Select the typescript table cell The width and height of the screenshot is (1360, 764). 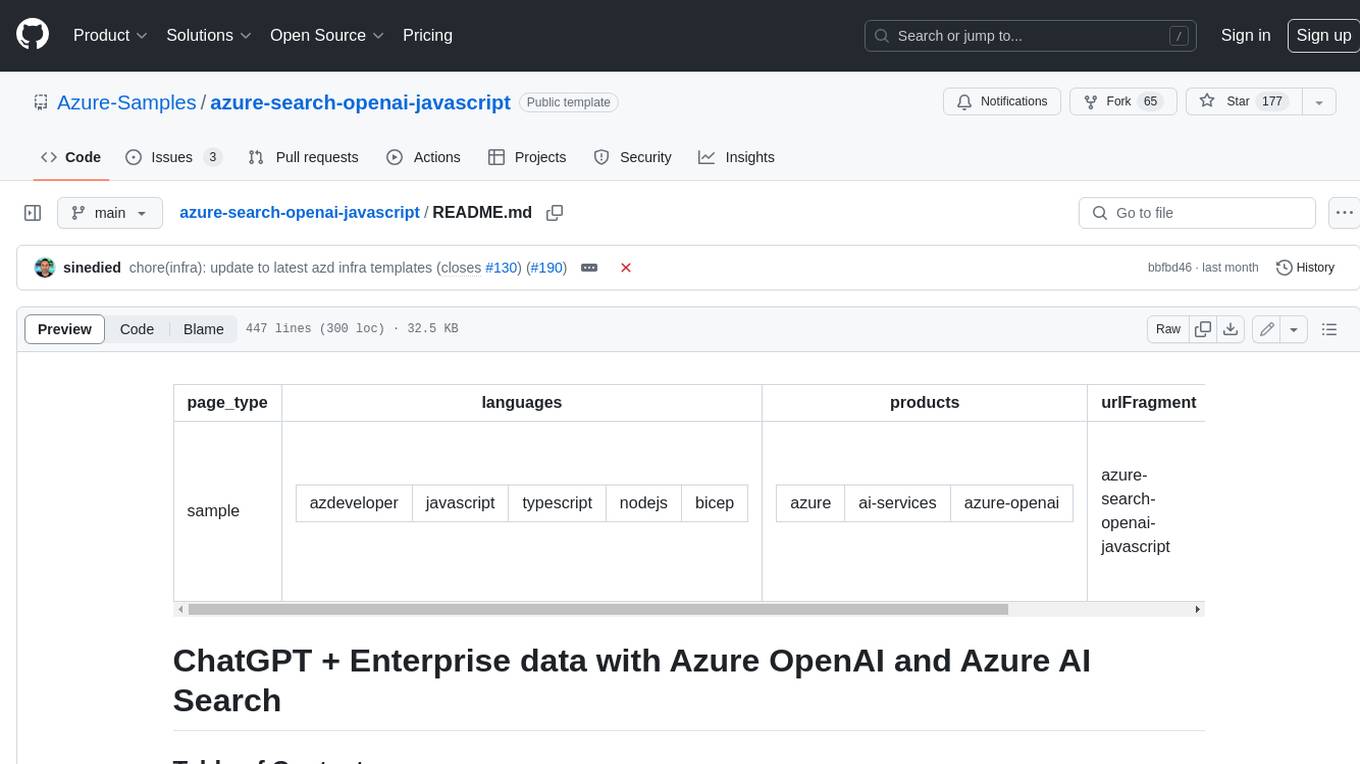[557, 503]
